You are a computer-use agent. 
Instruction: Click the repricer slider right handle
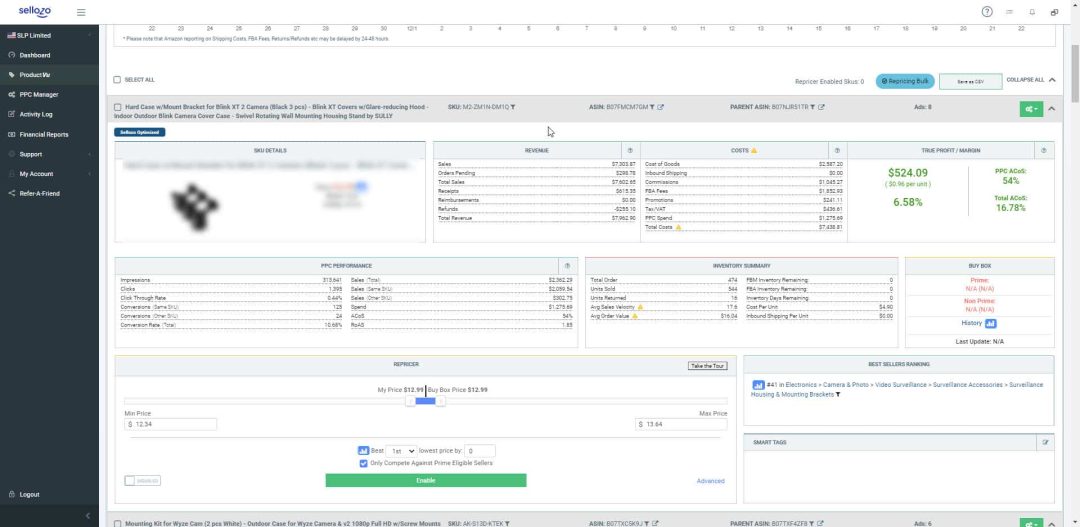pyautogui.click(x=441, y=401)
